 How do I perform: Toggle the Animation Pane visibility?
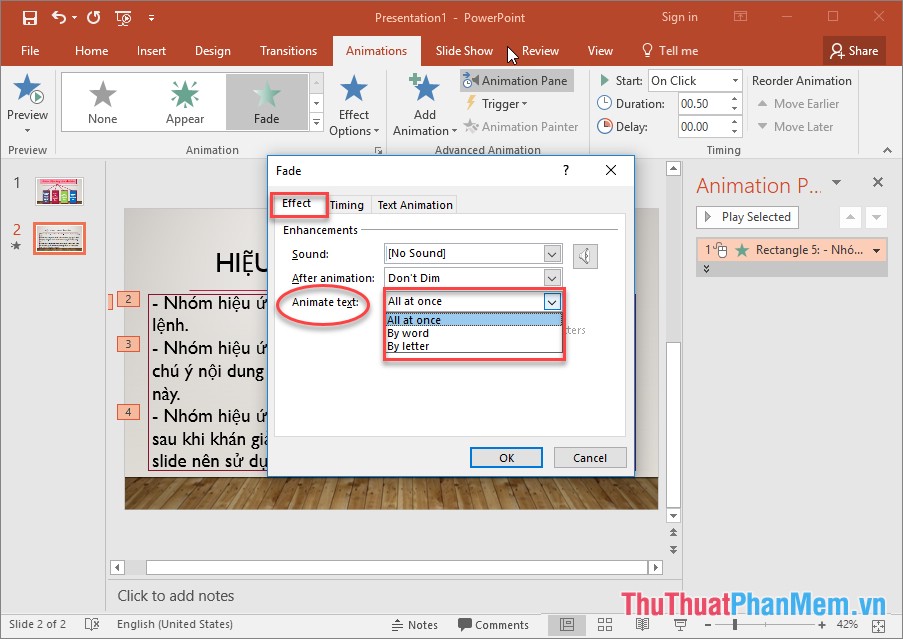coord(516,80)
